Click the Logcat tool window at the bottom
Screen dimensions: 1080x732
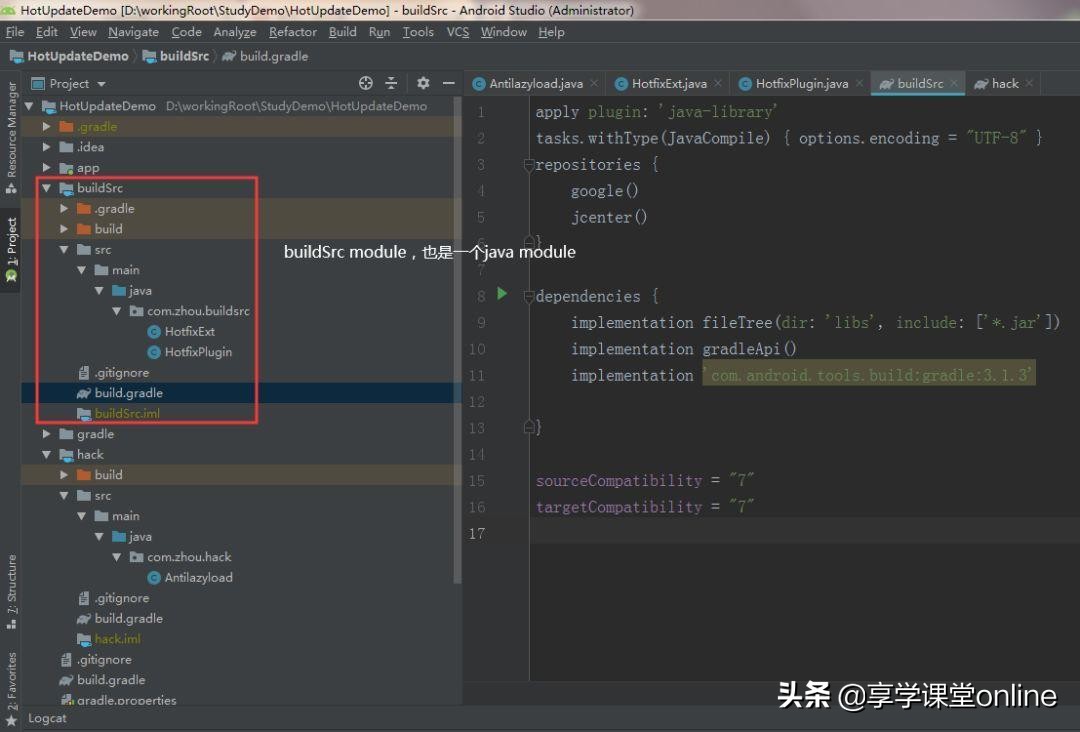[x=46, y=718]
